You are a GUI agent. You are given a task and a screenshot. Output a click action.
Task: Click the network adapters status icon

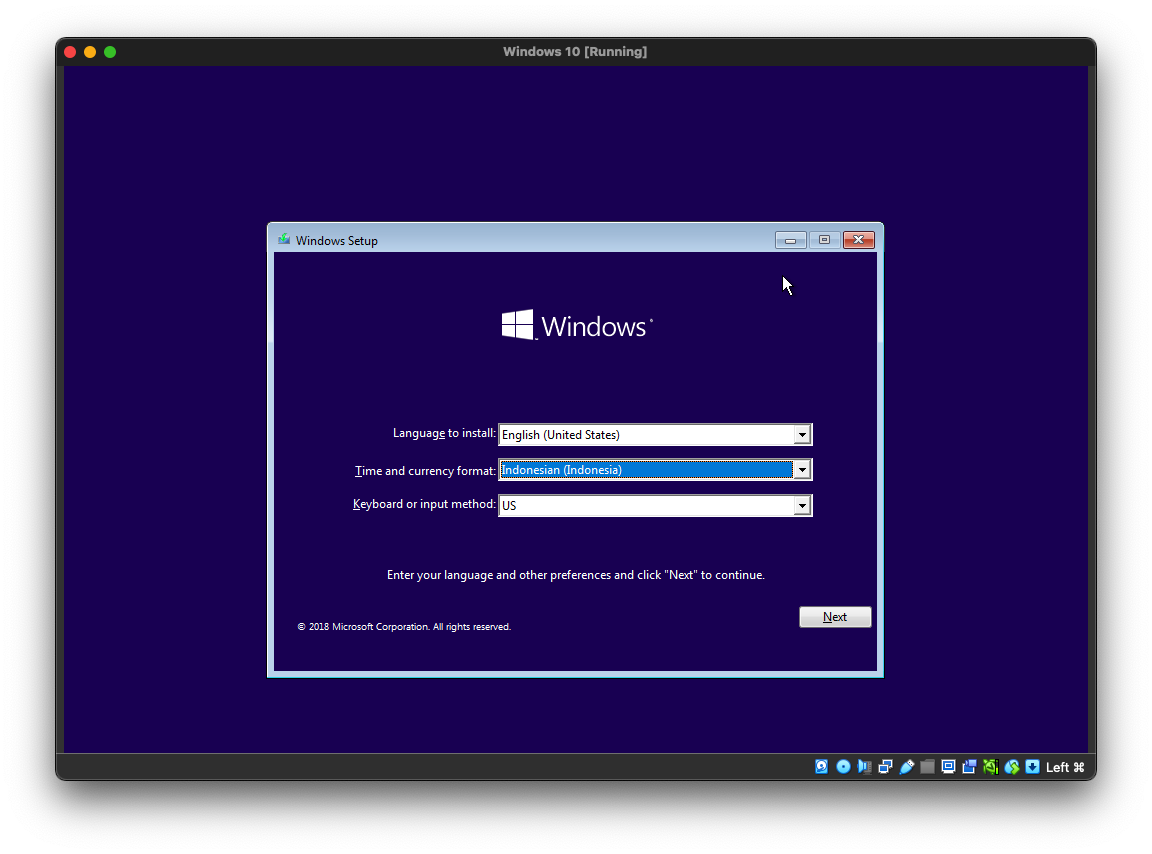pyautogui.click(x=885, y=767)
